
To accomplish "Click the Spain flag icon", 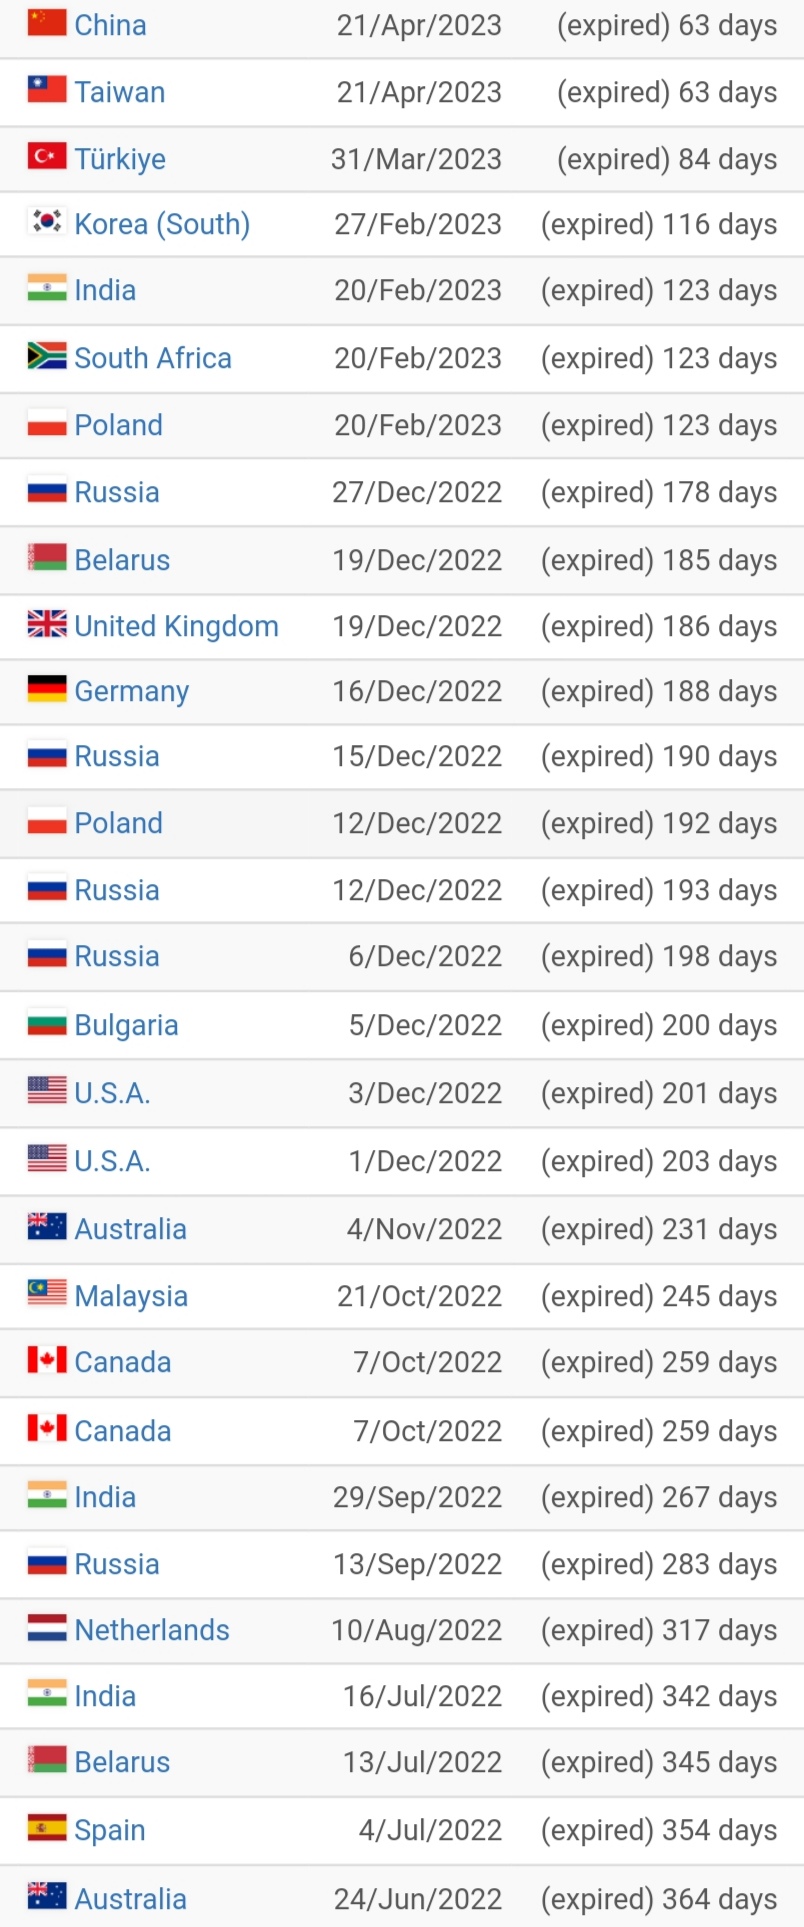I will coord(47,1828).
